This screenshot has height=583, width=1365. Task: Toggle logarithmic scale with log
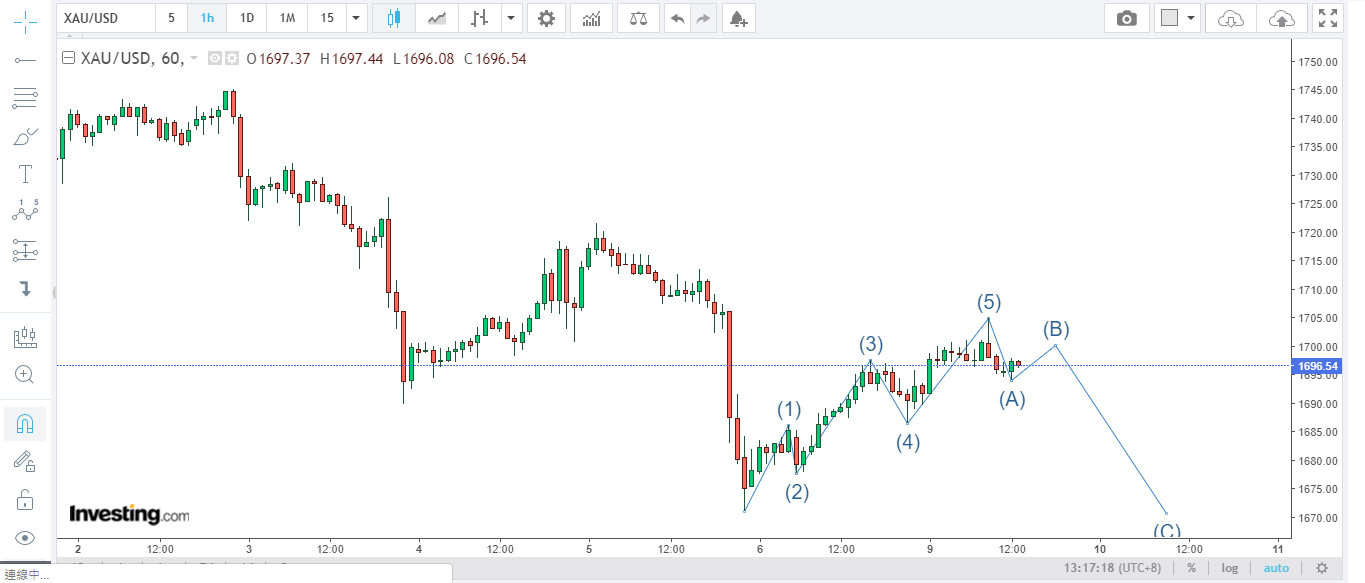coord(1229,568)
